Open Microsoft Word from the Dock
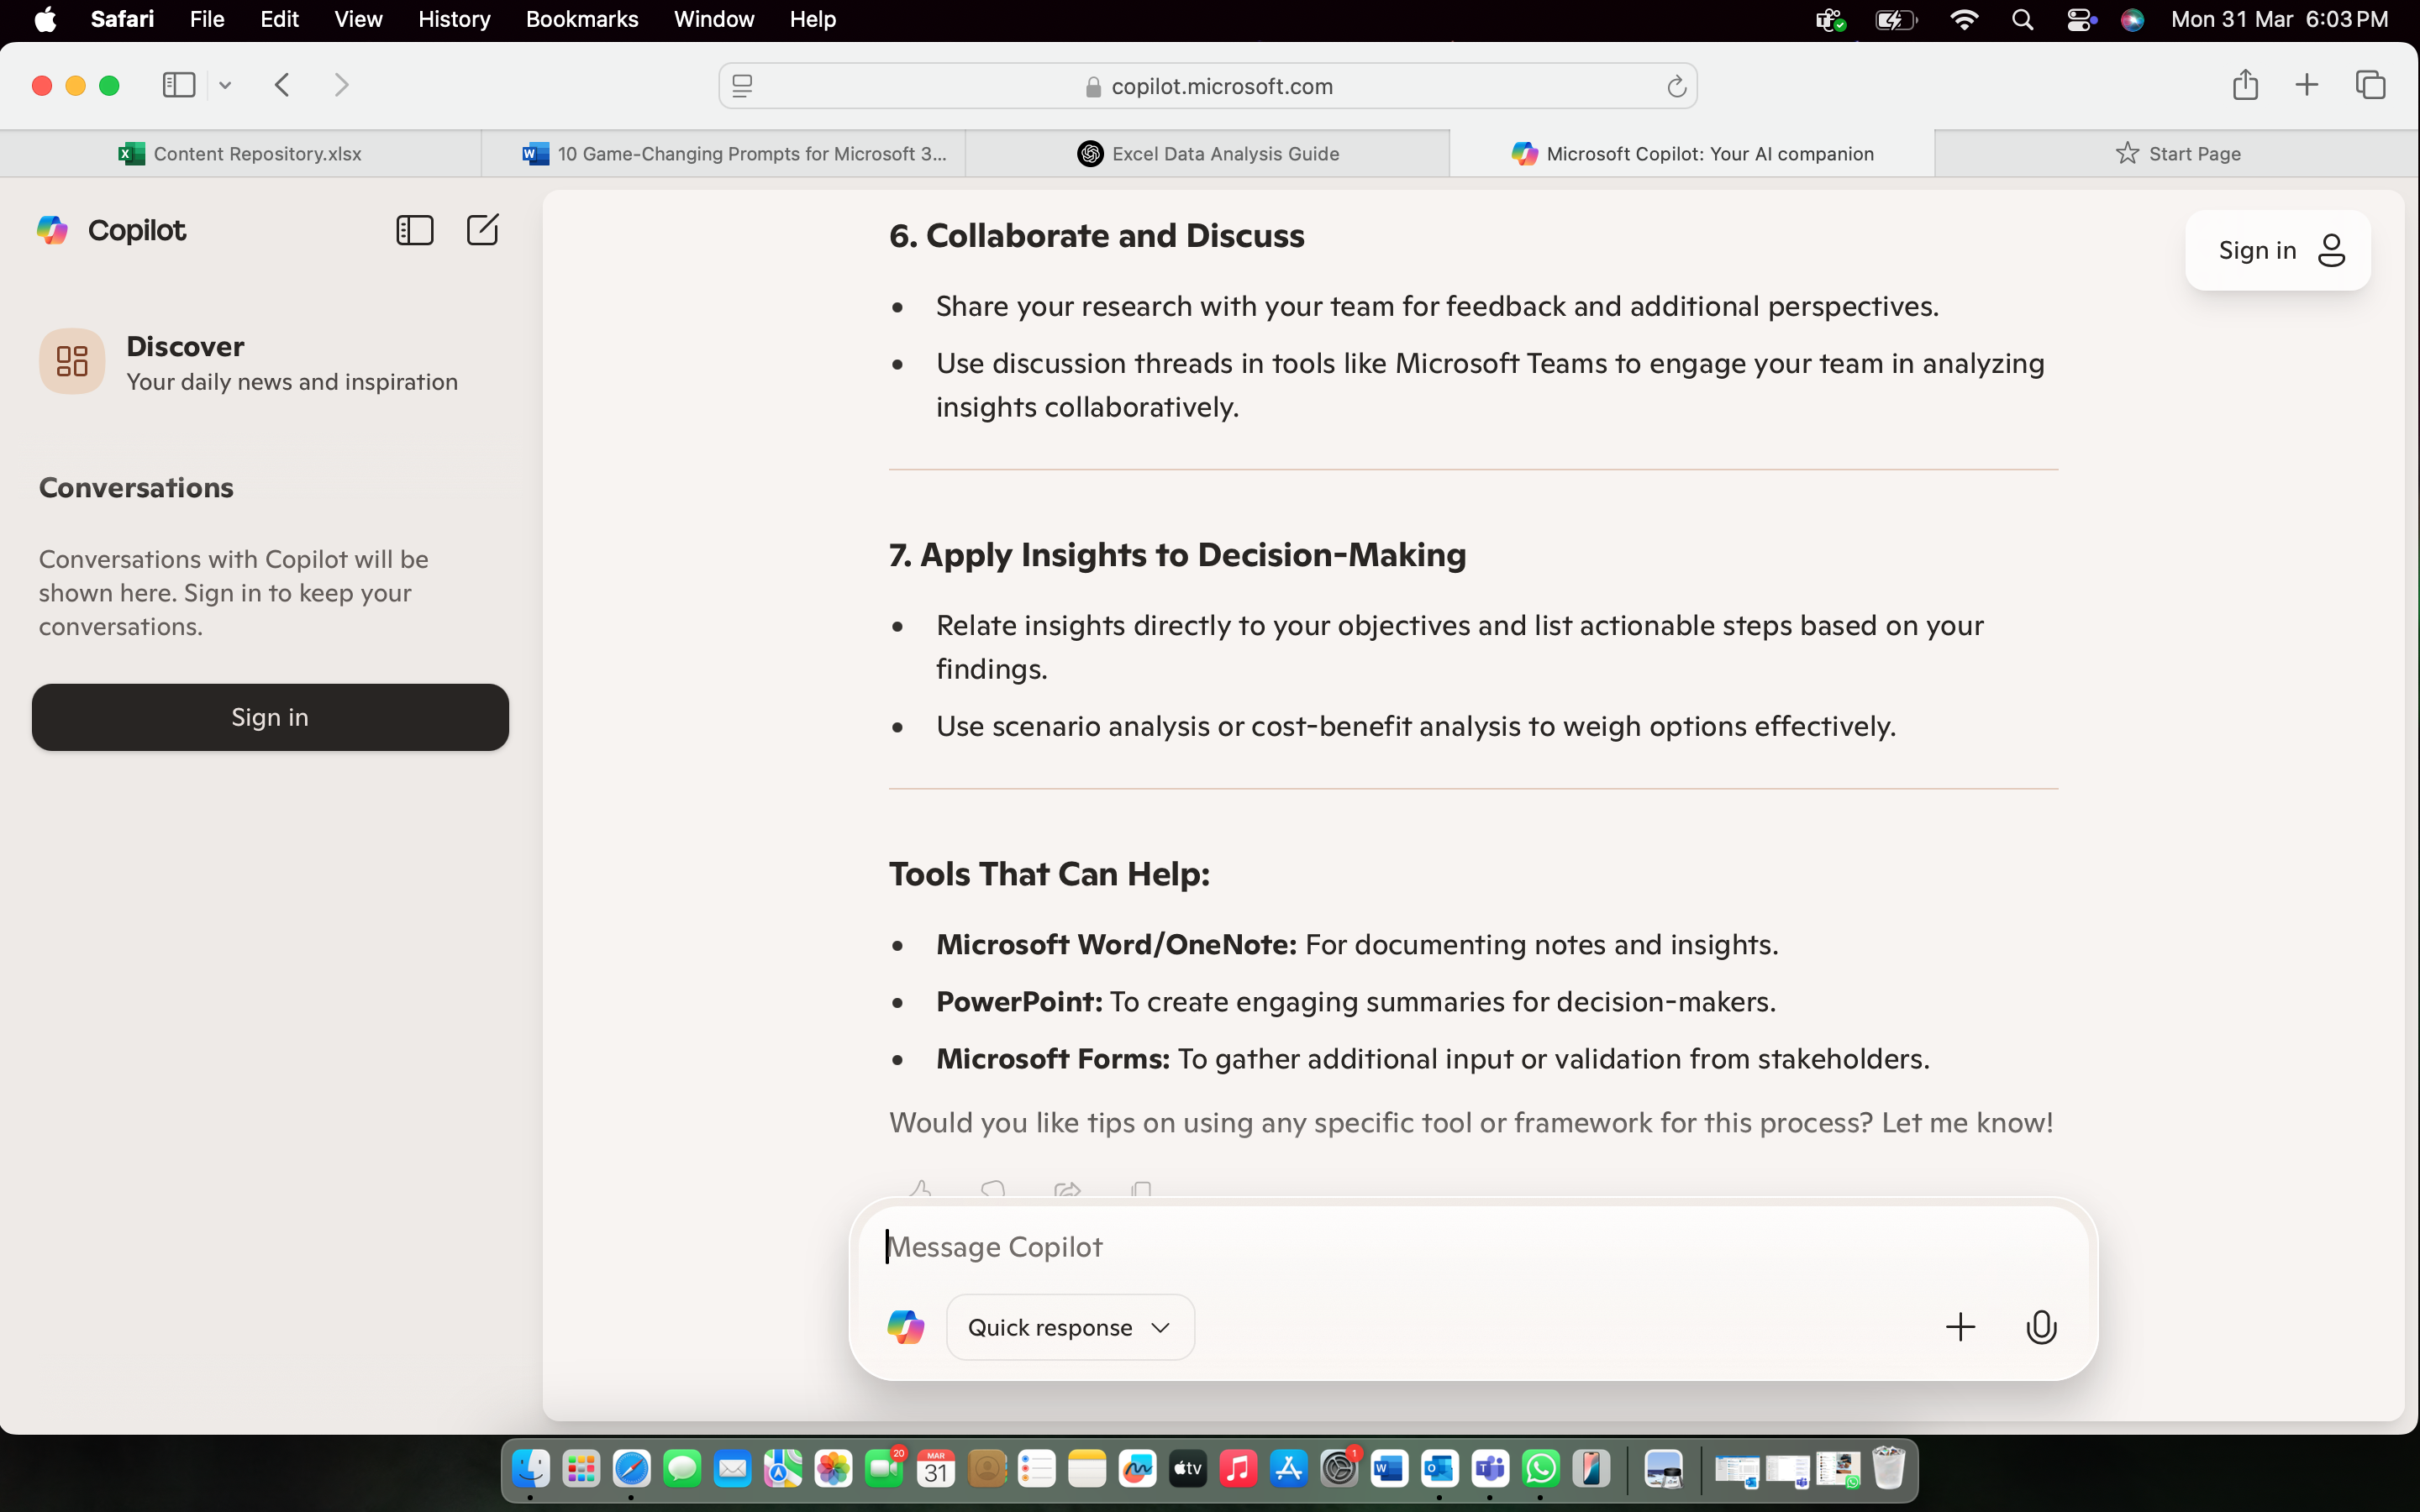This screenshot has width=2420, height=1512. pos(1389,1469)
